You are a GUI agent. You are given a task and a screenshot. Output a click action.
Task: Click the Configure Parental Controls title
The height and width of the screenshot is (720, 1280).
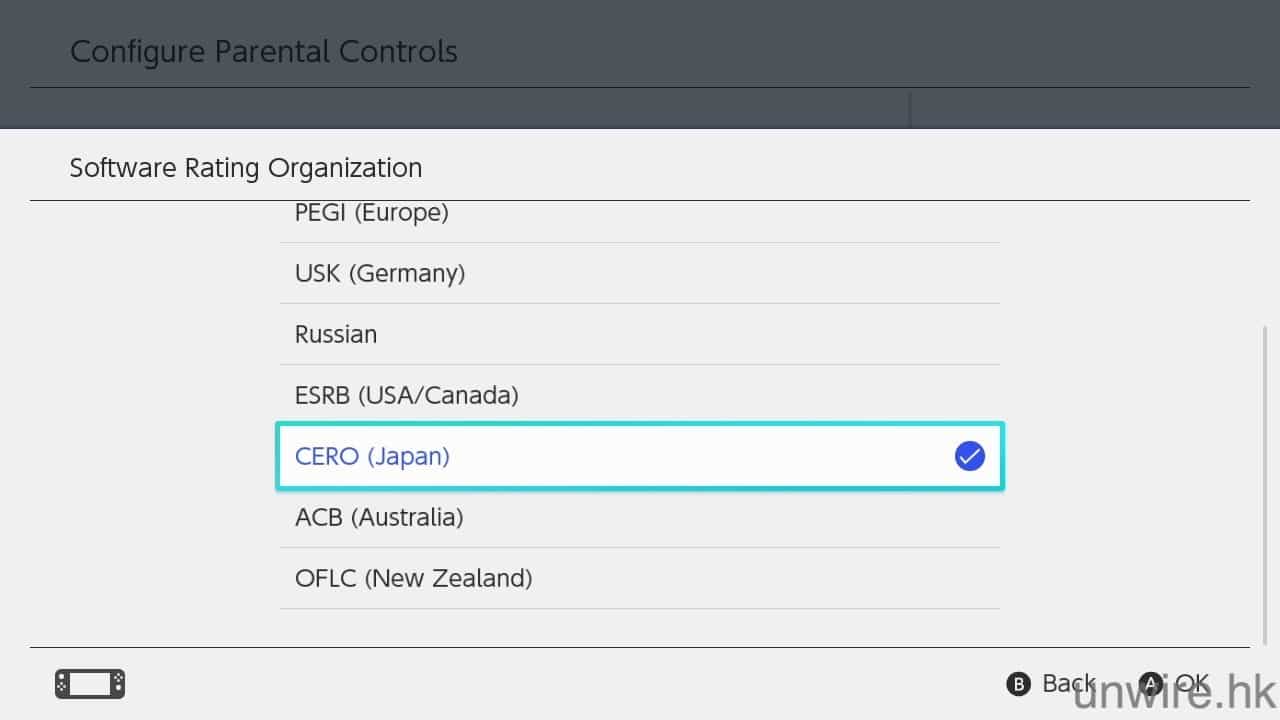[x=264, y=52]
